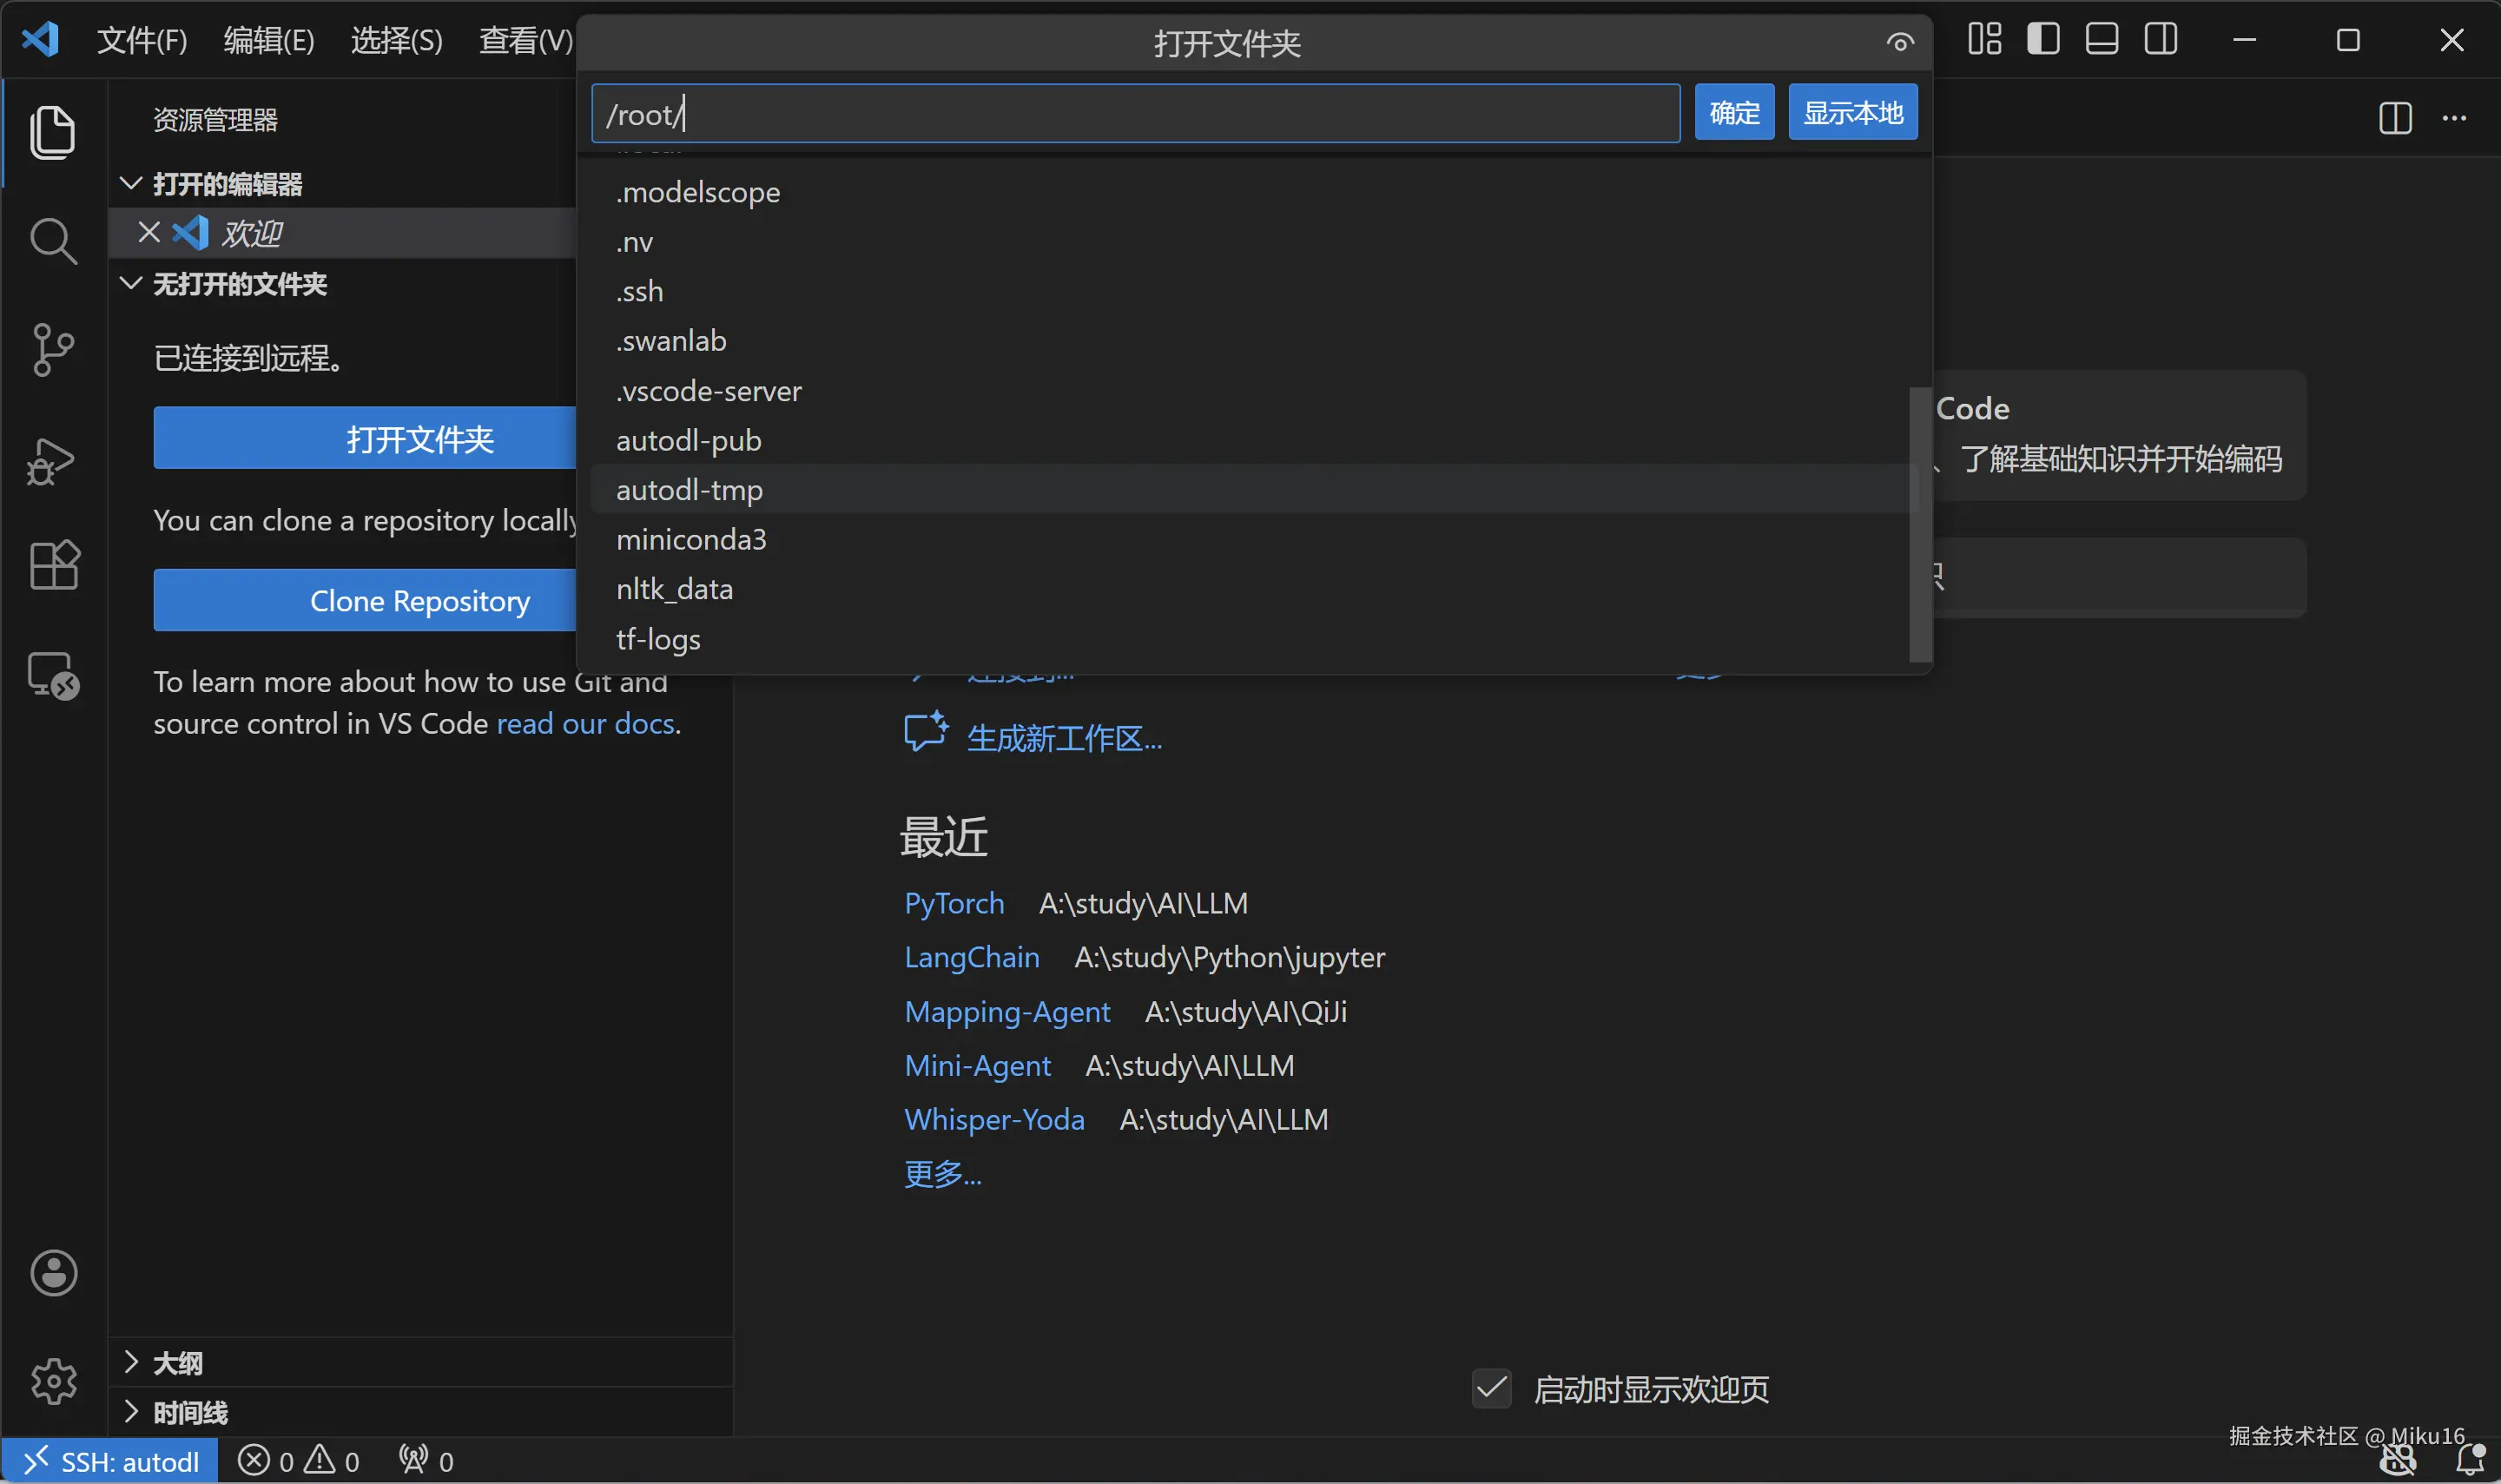This screenshot has width=2501, height=1484.
Task: Open the Remote Explorer icon
Action: [x=52, y=676]
